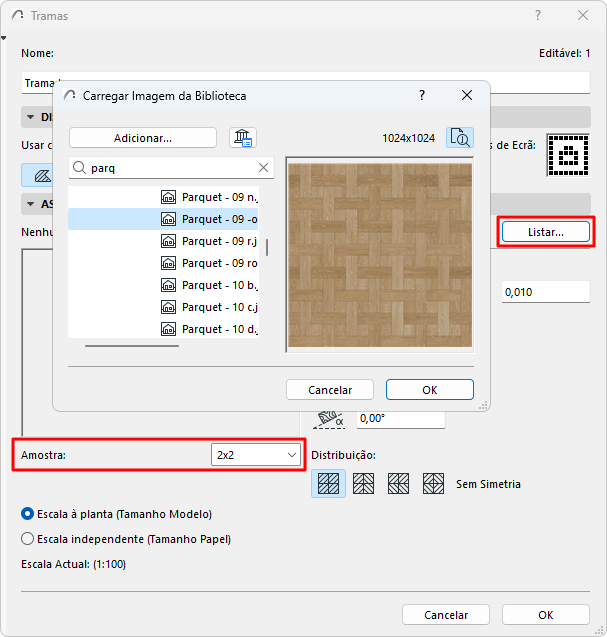The image size is (607, 637).
Task: Close the Tramas window
Action: click(x=583, y=15)
